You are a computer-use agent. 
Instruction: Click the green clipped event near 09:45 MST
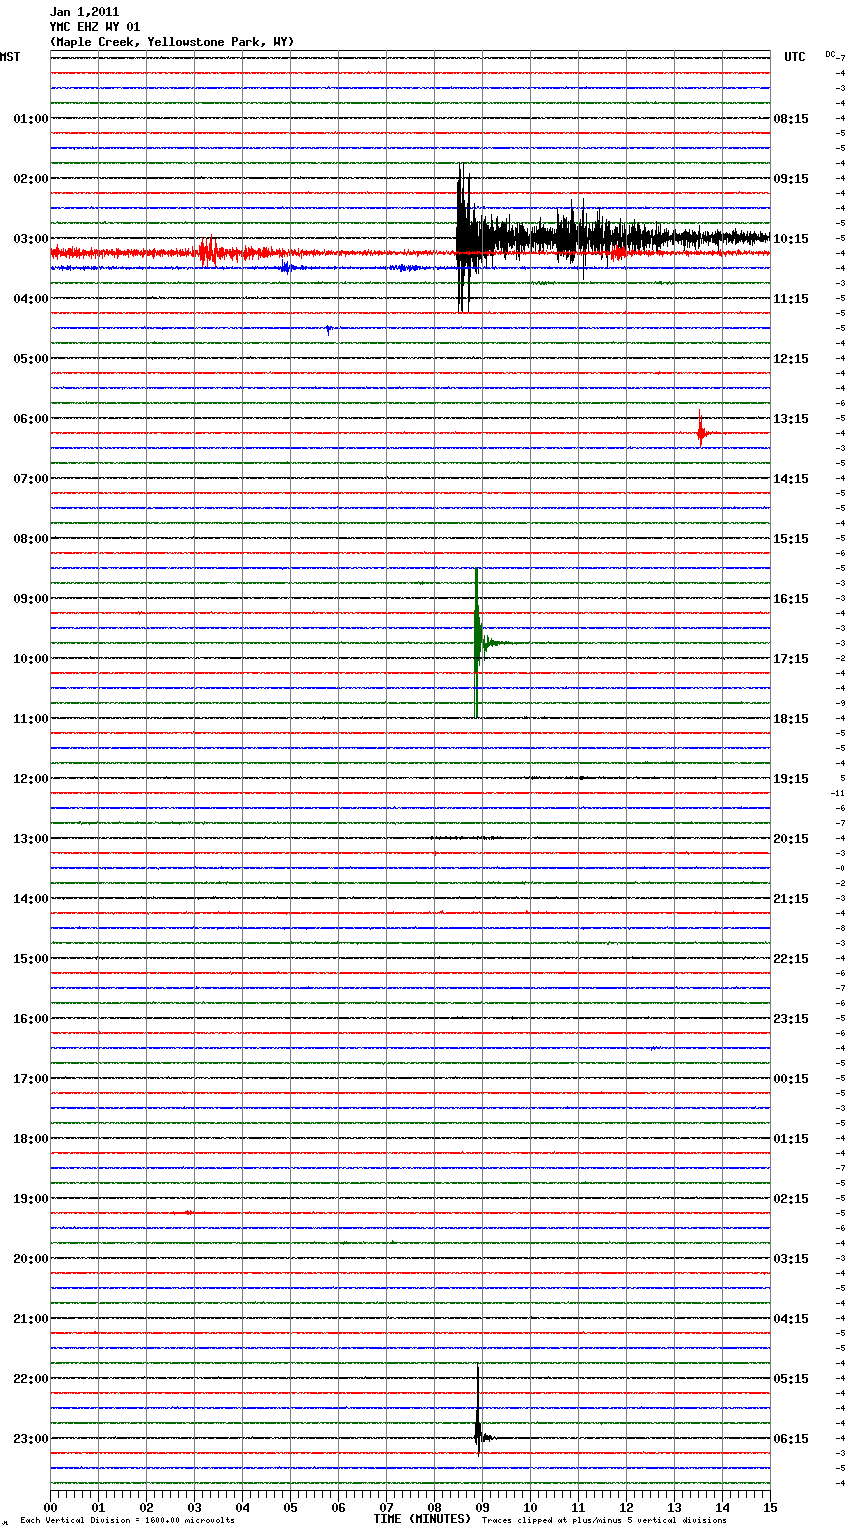point(477,643)
